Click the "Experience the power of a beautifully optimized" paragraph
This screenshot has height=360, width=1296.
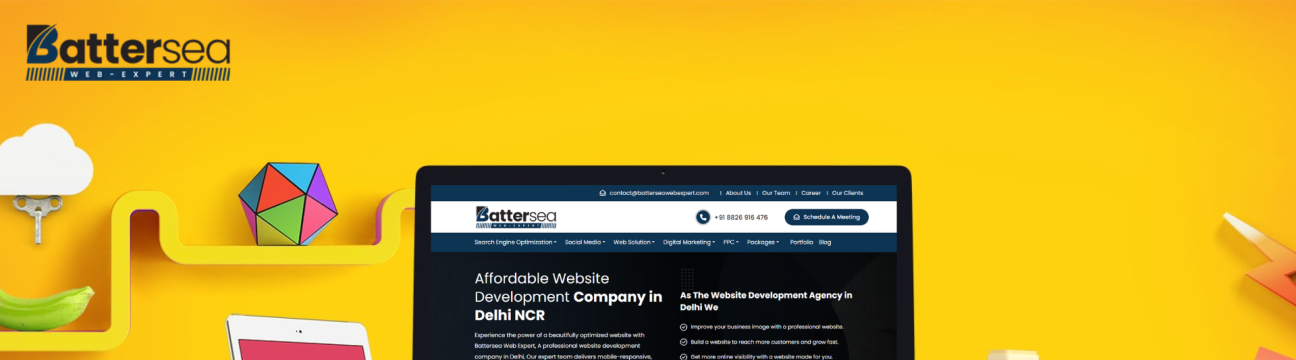pos(564,346)
